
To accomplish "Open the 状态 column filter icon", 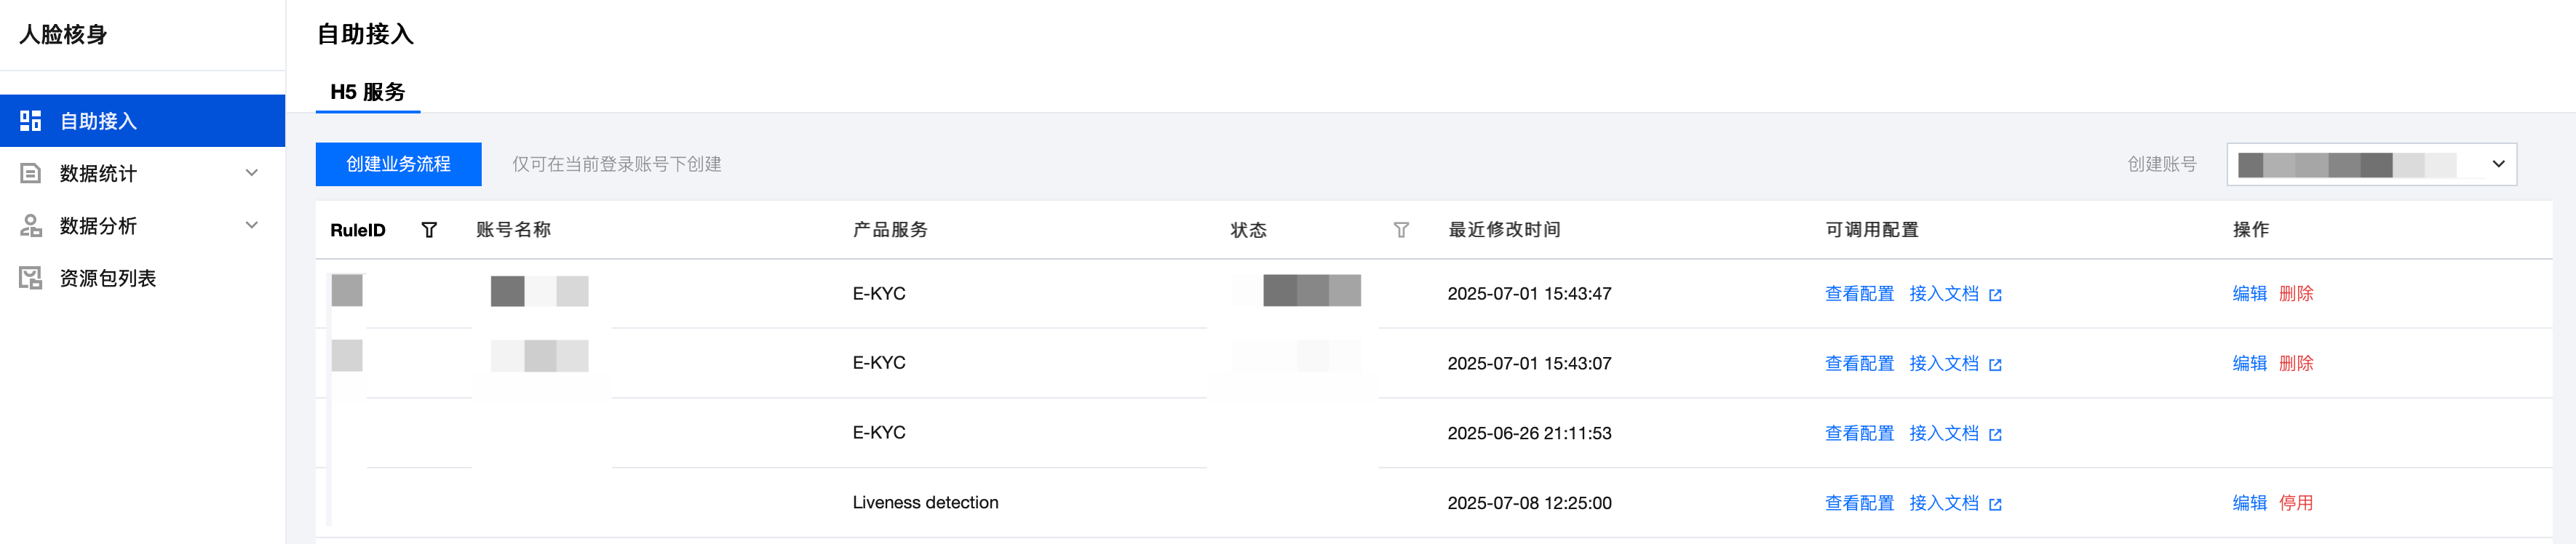I will point(1401,230).
